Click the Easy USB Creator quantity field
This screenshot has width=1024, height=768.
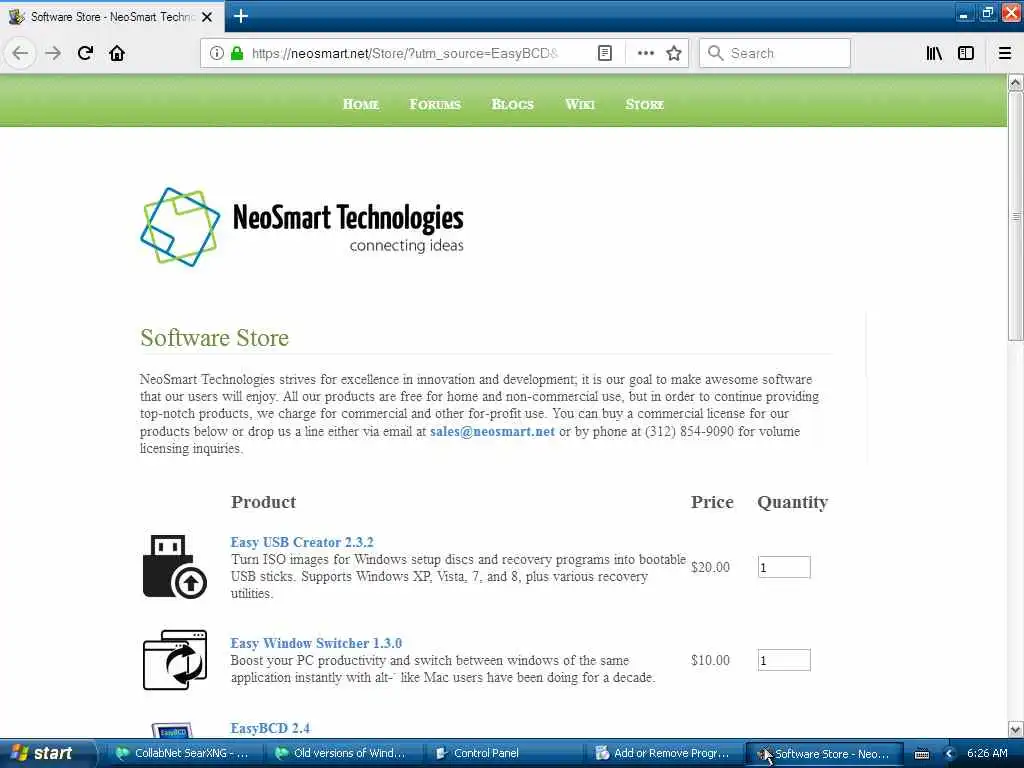784,567
